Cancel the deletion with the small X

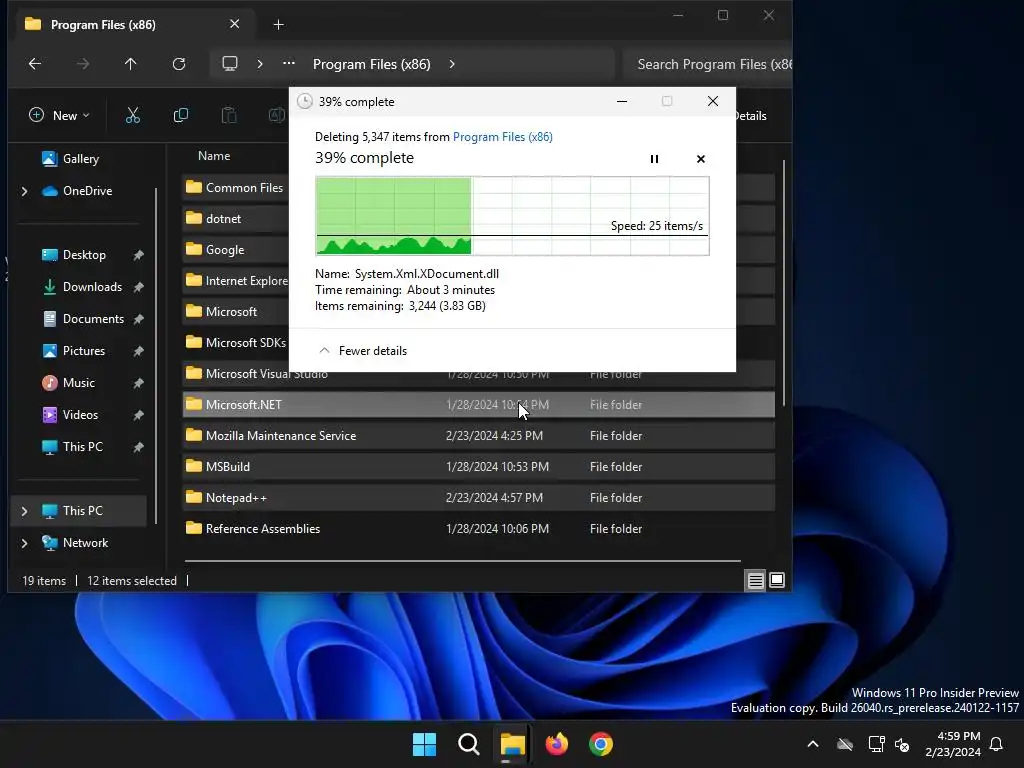pos(701,159)
